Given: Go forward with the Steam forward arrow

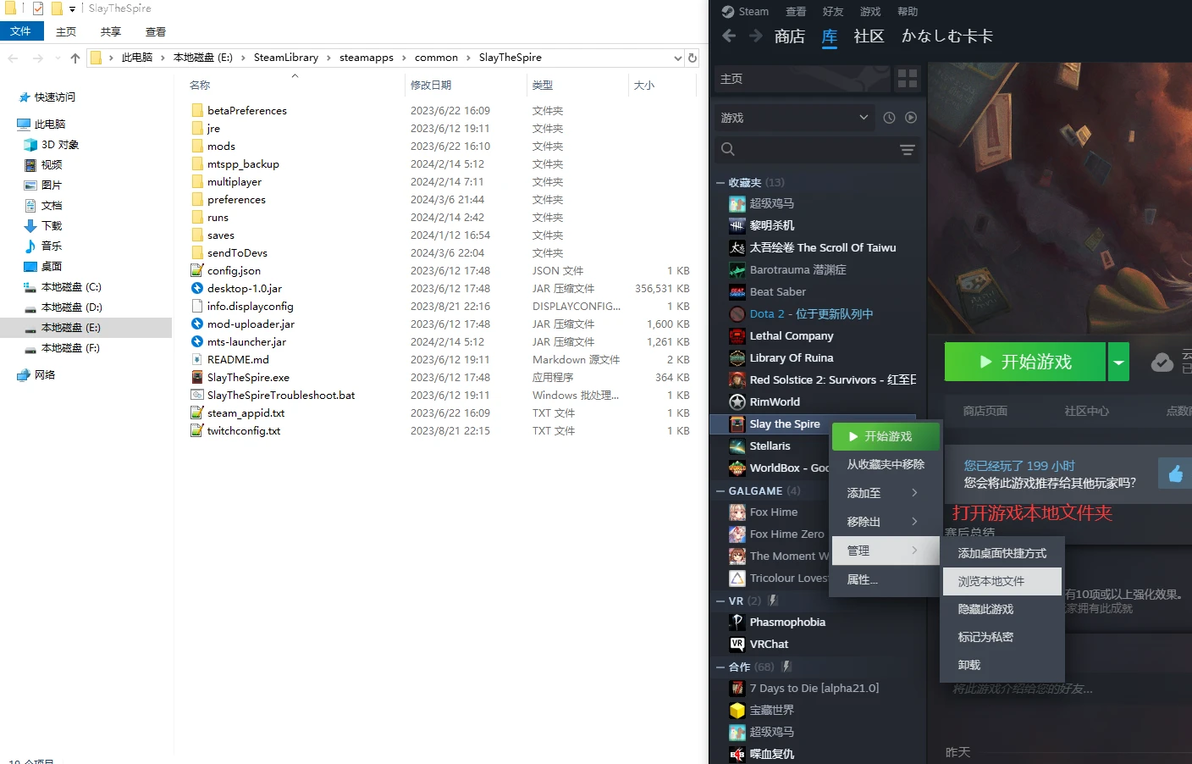Looking at the screenshot, I should tap(756, 36).
